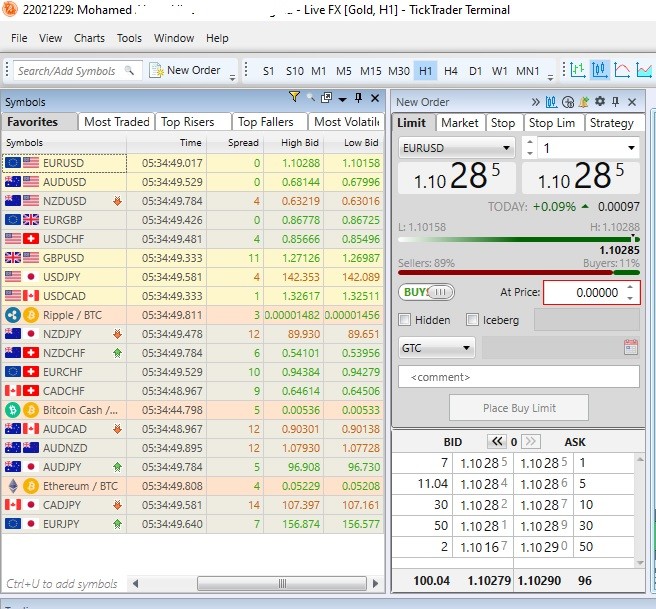Expand timeframe toolbar overflow arrow
The height and width of the screenshot is (609, 656).
tap(551, 77)
